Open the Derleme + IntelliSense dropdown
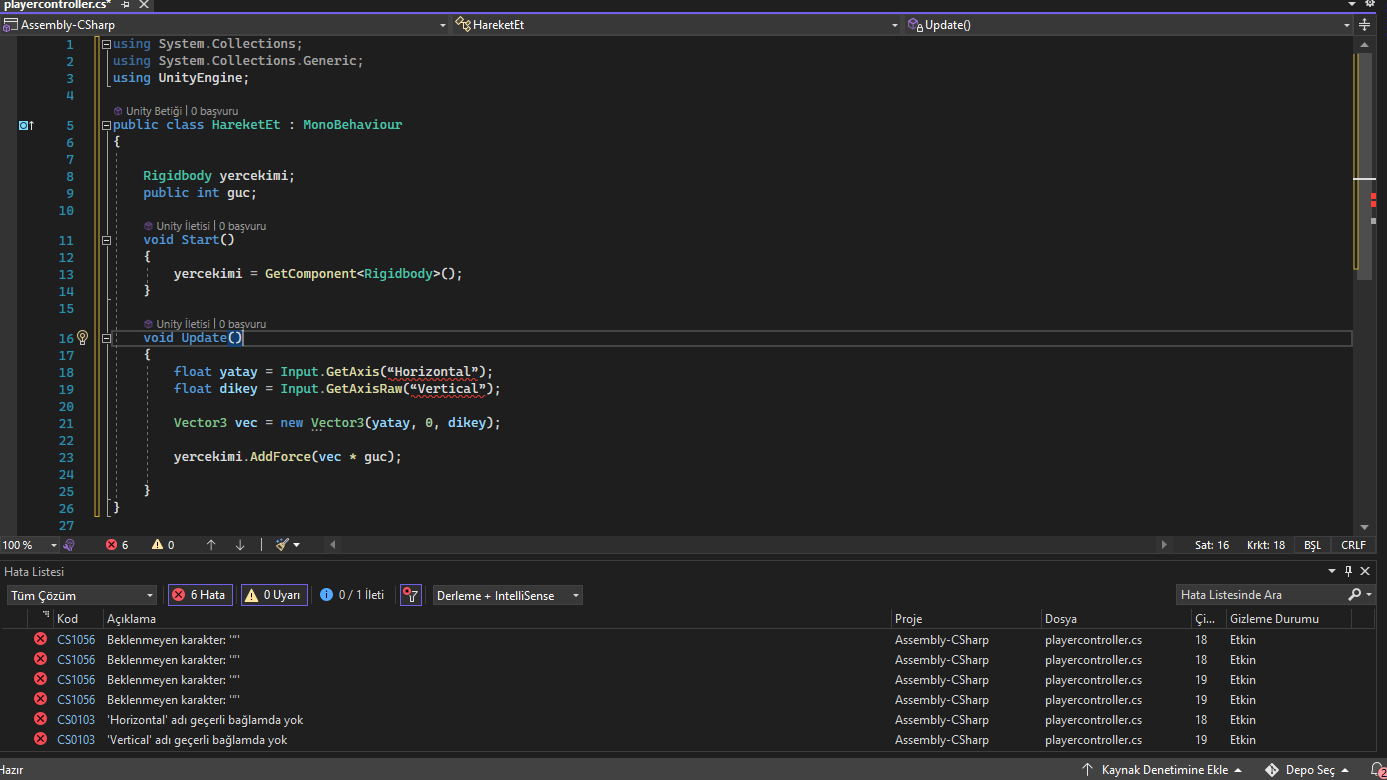This screenshot has height=780, width=1387. (507, 595)
